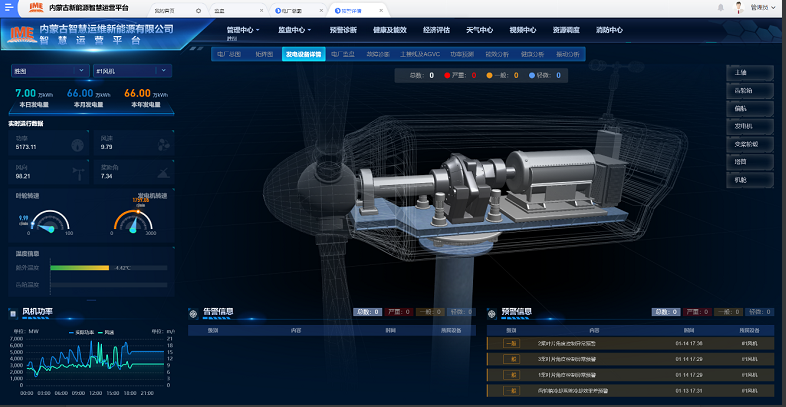The image size is (786, 407).
Task: Click the user avatar icon at top right
Action: (x=739, y=7)
